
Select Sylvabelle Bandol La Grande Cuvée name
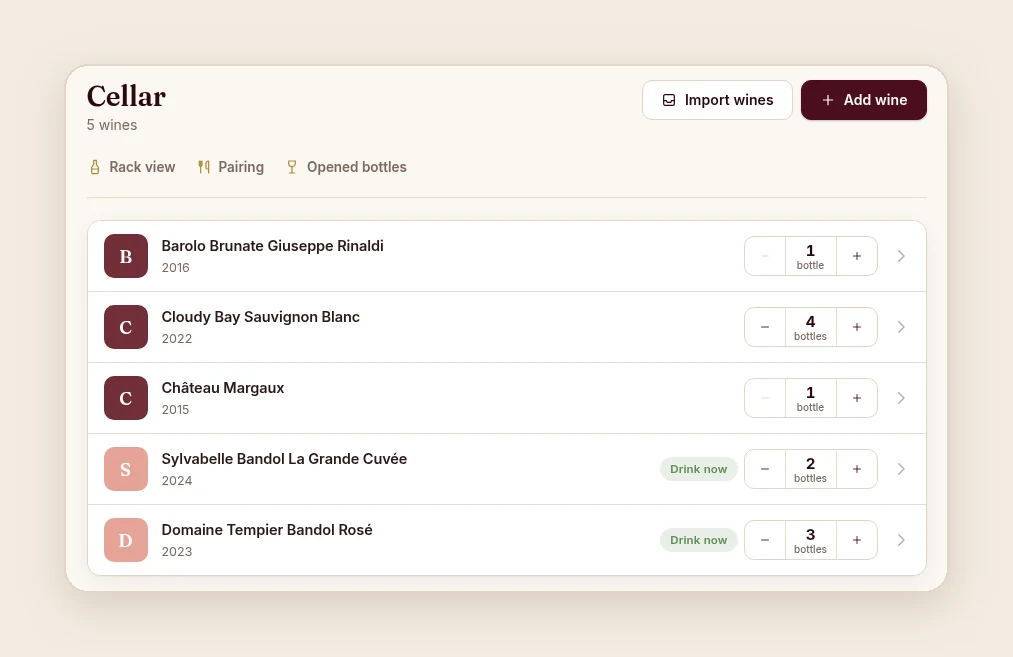(284, 459)
